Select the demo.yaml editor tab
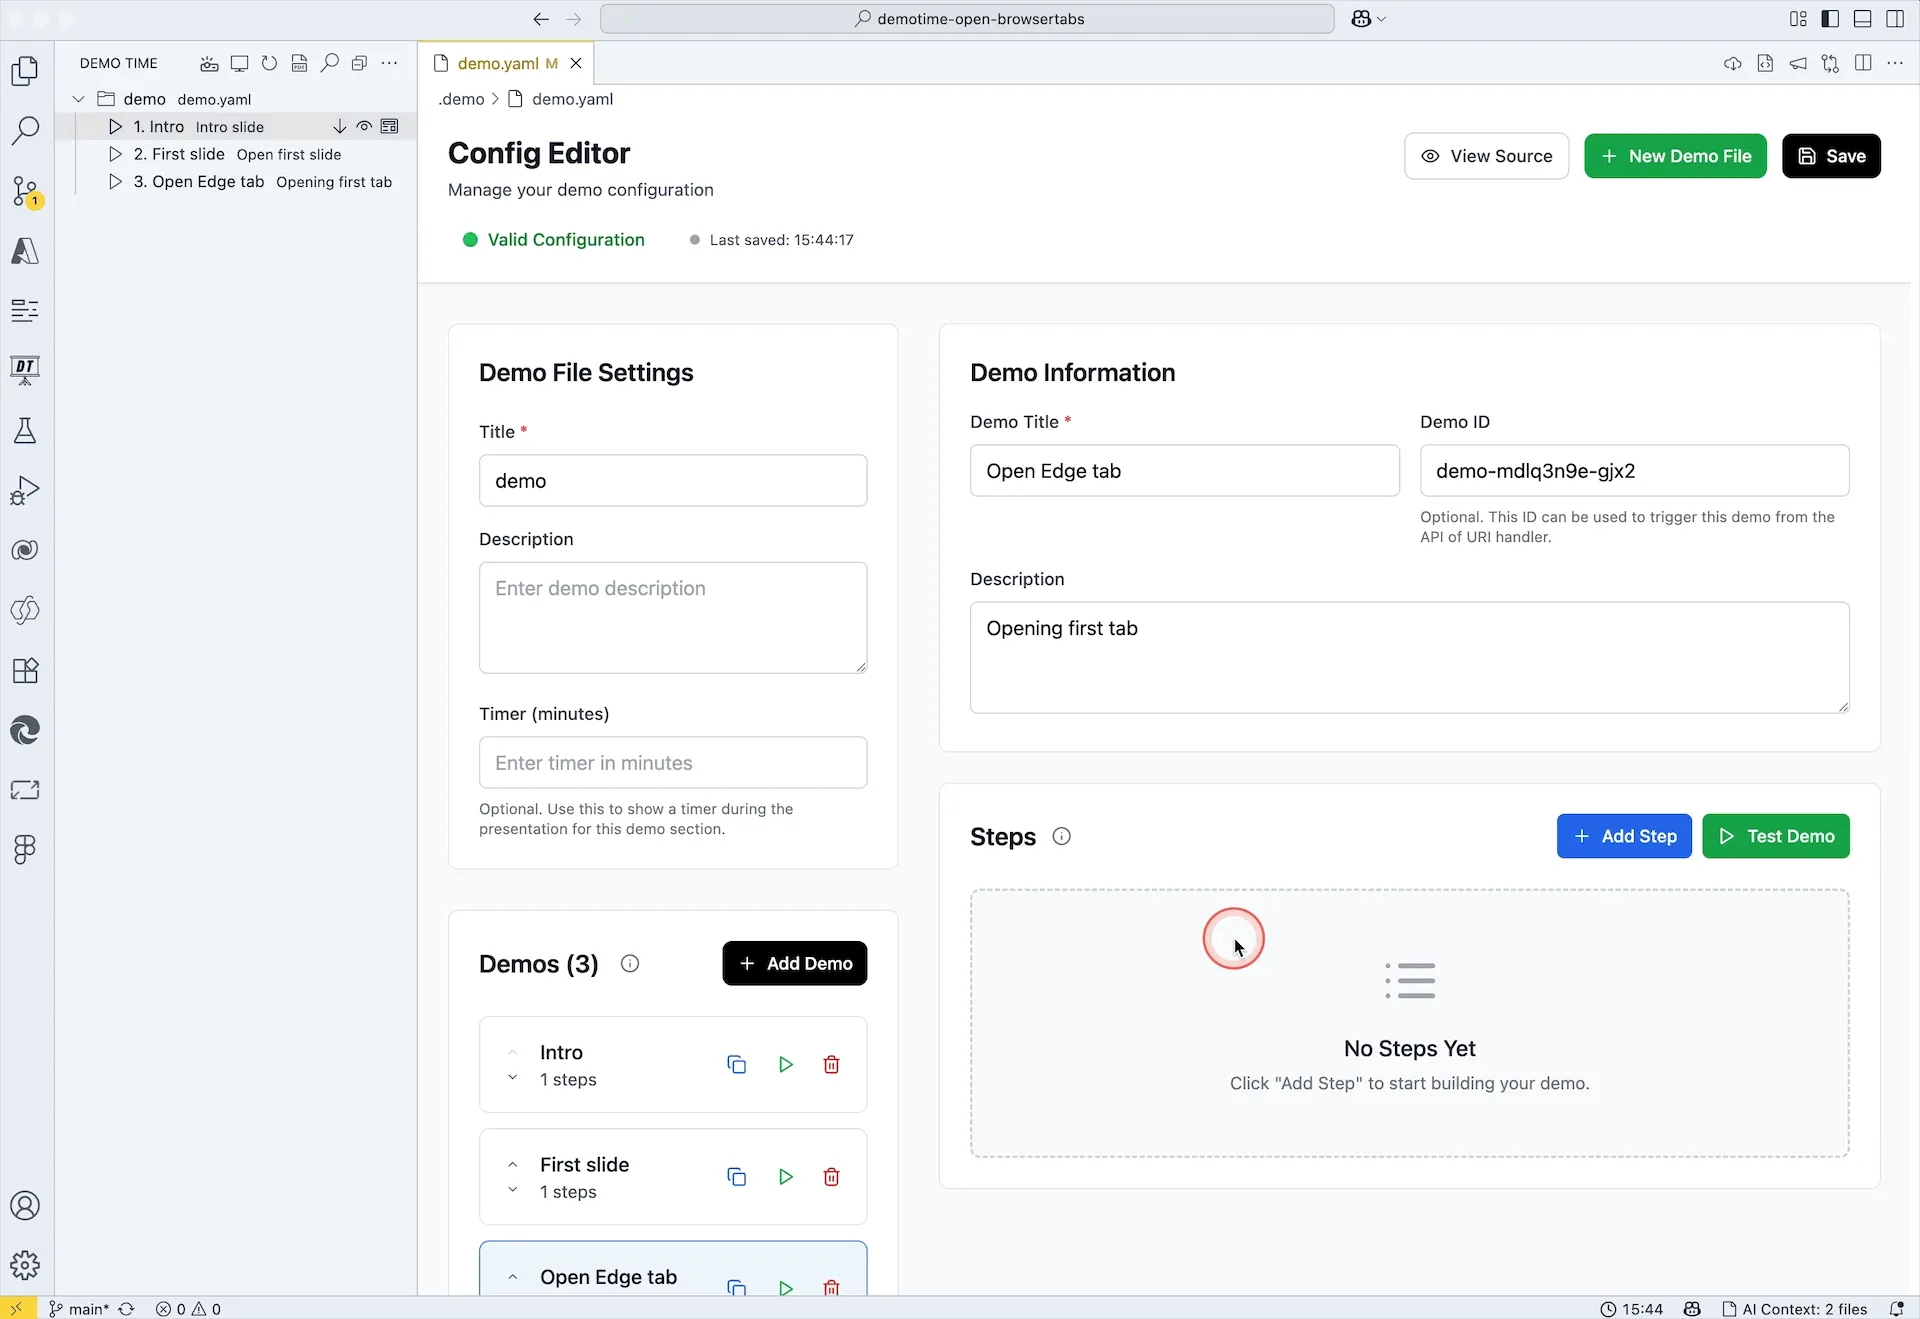1920x1319 pixels. point(498,63)
